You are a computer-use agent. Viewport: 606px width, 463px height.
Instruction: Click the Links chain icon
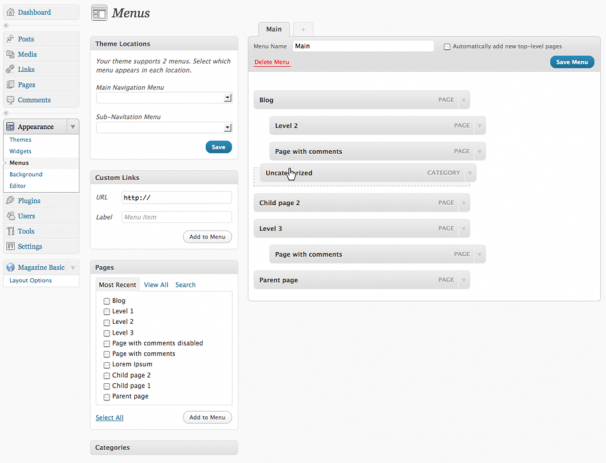[x=10, y=69]
